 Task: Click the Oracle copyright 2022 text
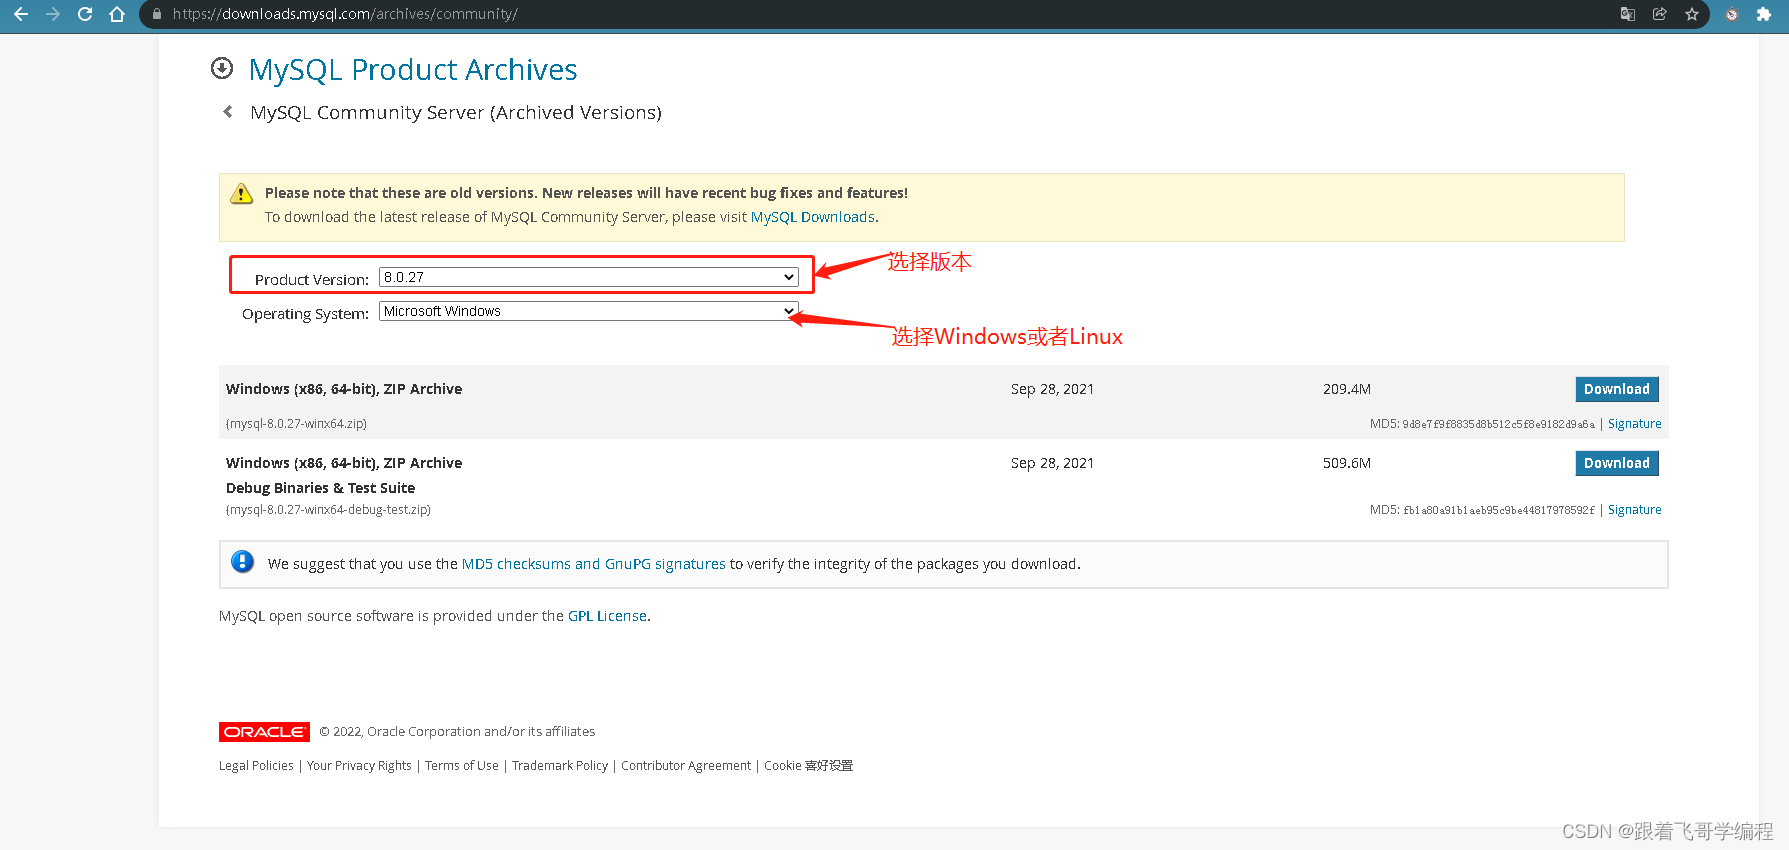coord(457,732)
